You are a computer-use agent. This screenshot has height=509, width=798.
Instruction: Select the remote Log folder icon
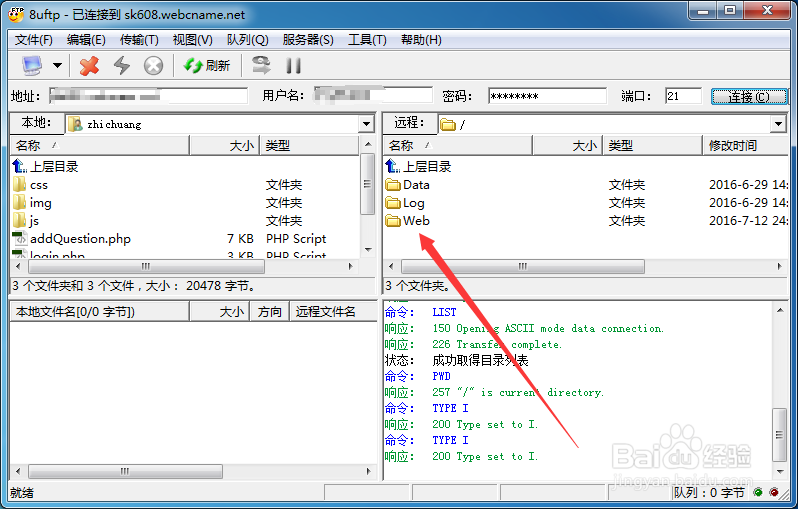tap(393, 203)
